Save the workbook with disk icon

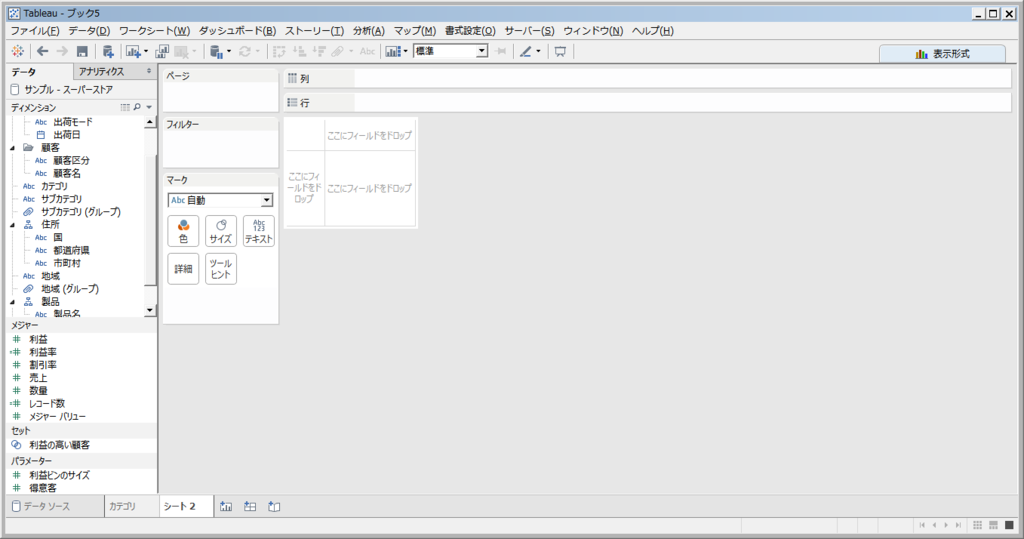[x=82, y=51]
